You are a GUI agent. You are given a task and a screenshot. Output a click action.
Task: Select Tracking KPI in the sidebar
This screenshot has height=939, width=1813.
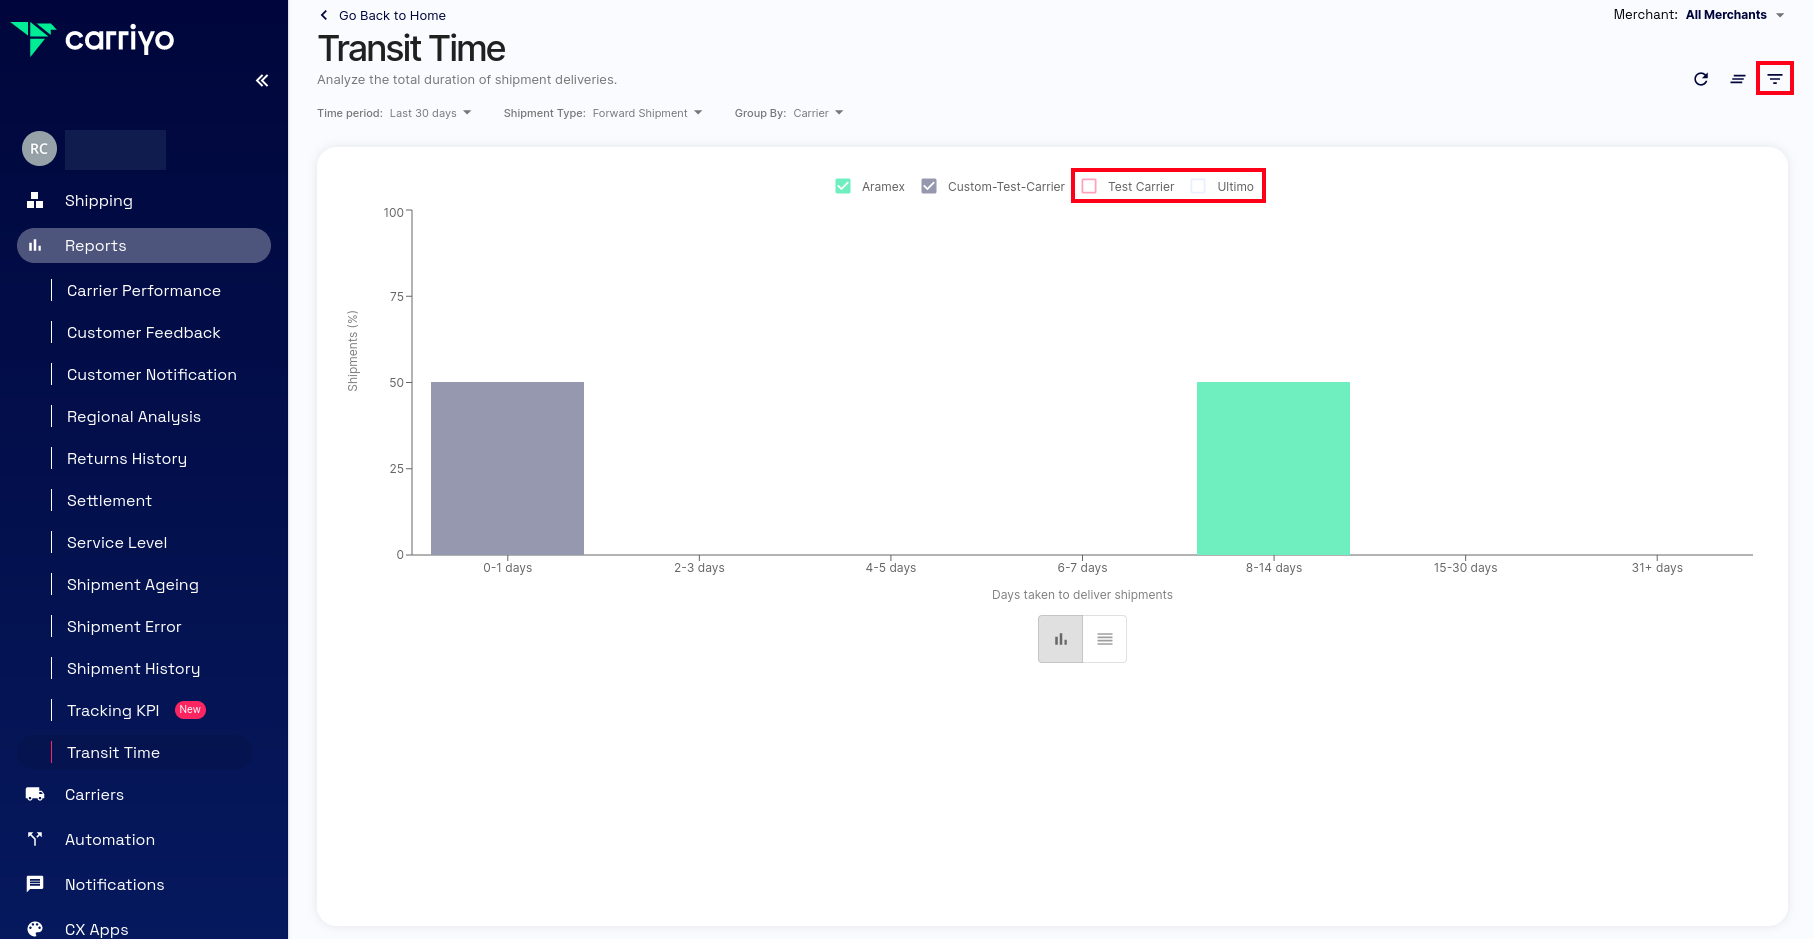113,711
